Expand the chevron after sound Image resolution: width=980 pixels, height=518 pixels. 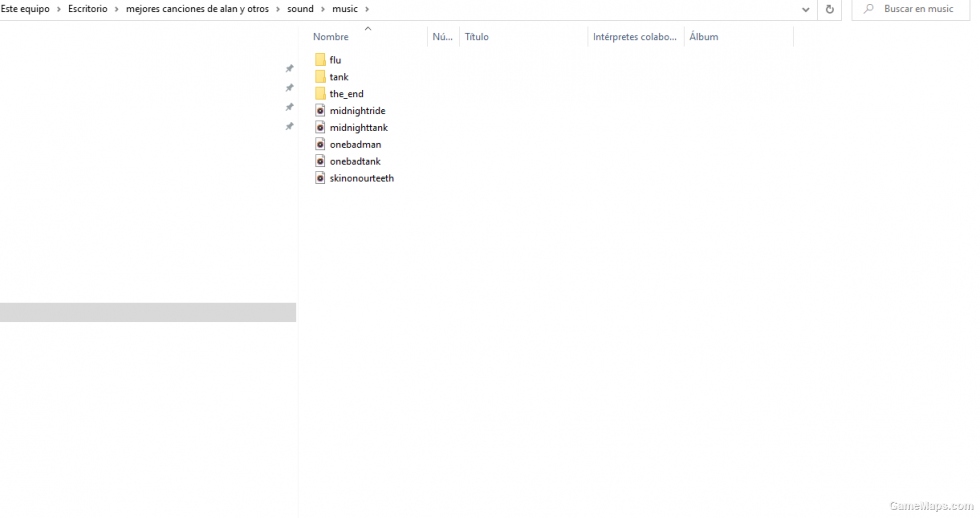323,9
